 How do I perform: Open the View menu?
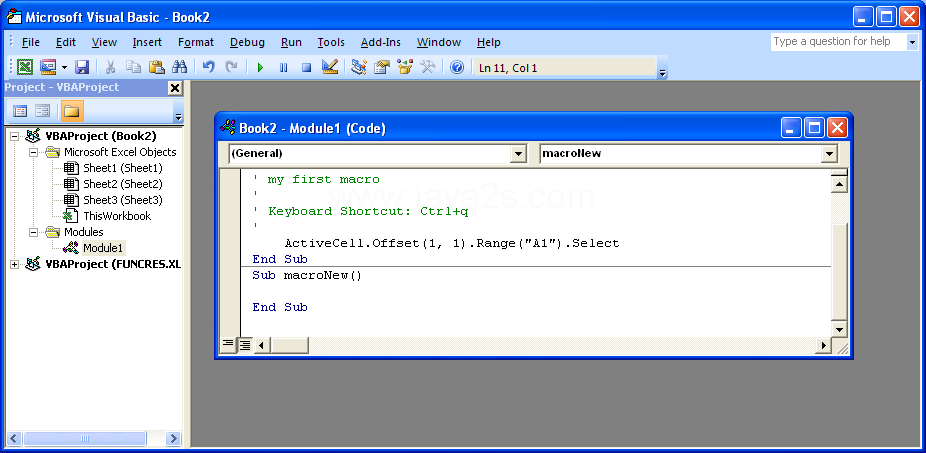tap(105, 42)
